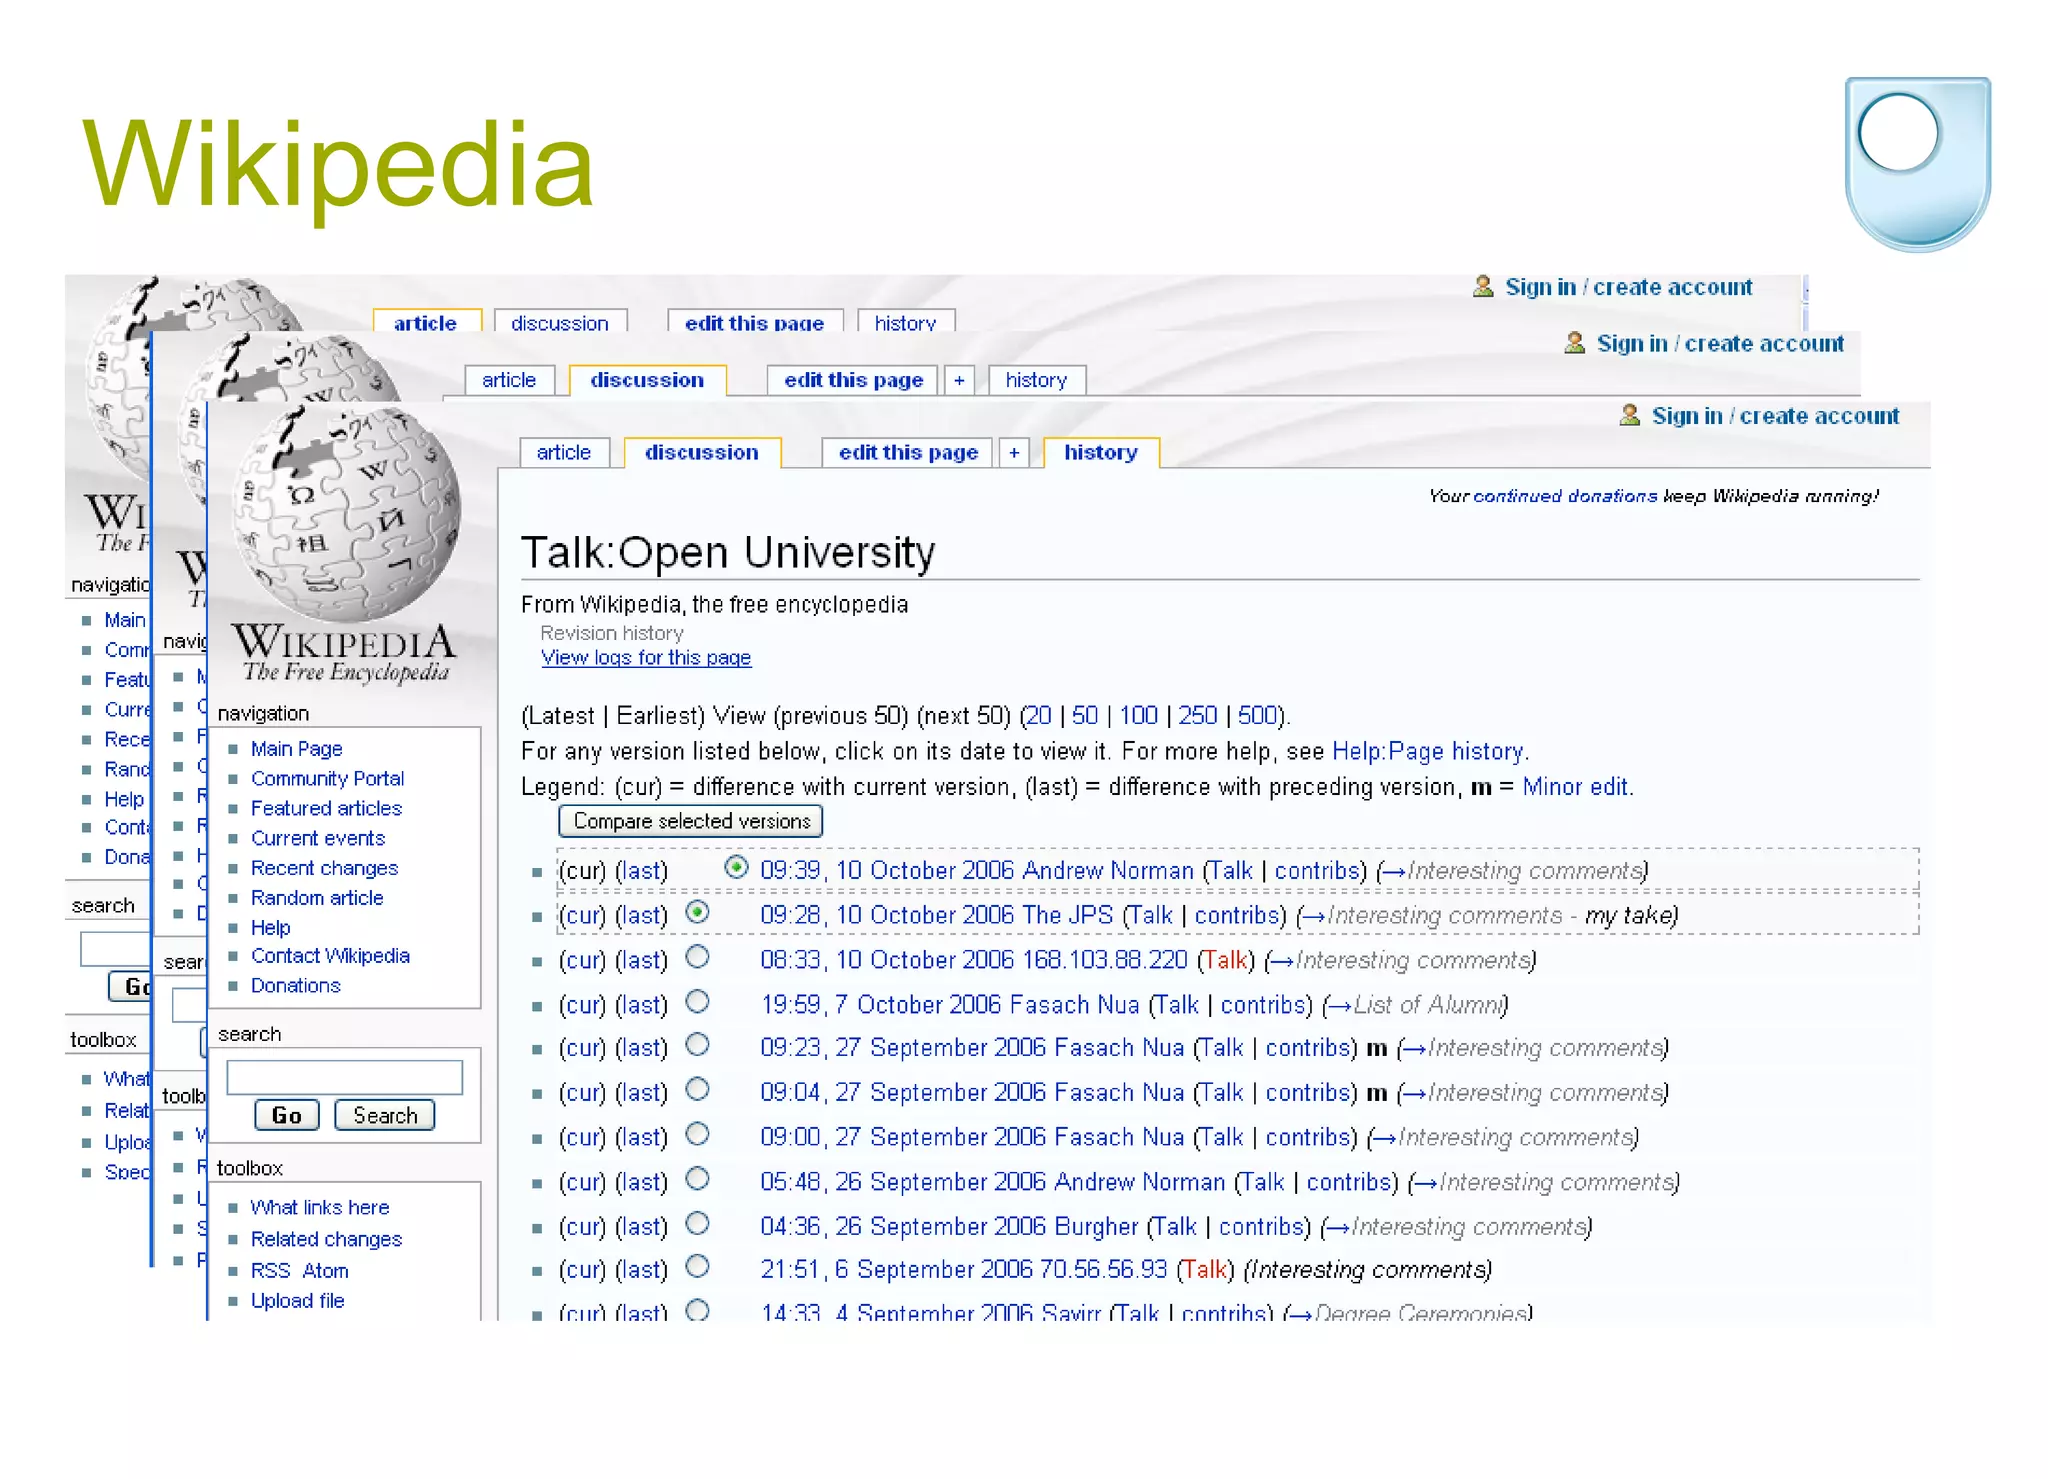
Task: Open Recent changes navigation link
Action: coord(325,868)
